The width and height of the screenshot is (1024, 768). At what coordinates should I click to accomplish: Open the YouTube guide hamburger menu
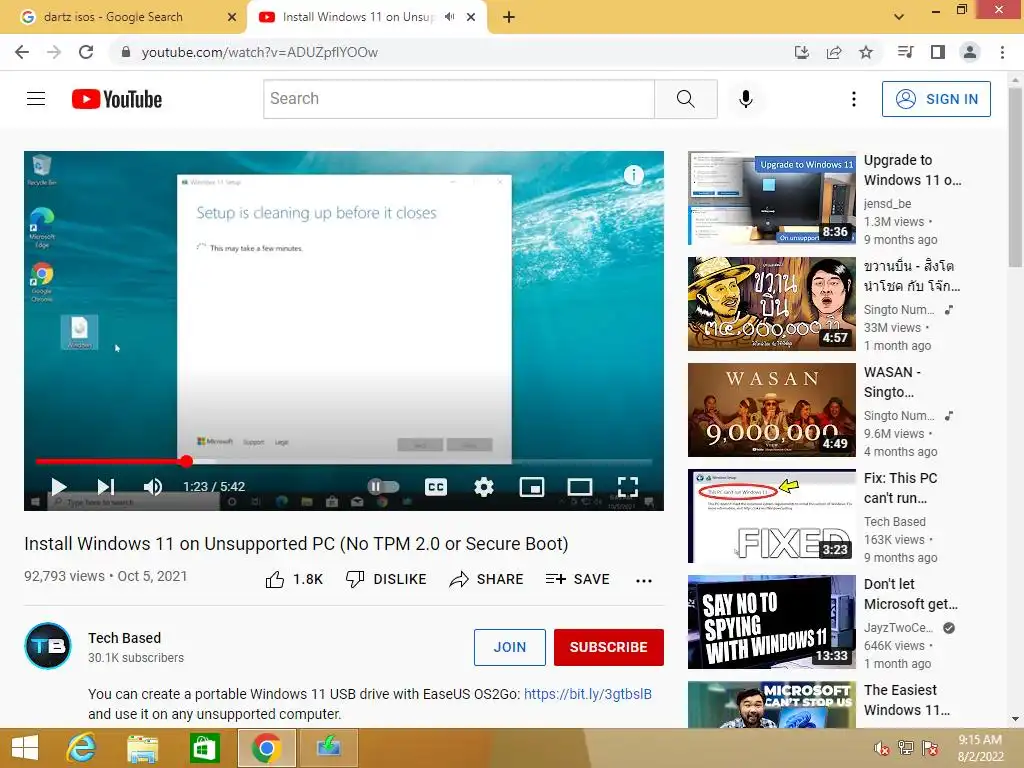36,99
